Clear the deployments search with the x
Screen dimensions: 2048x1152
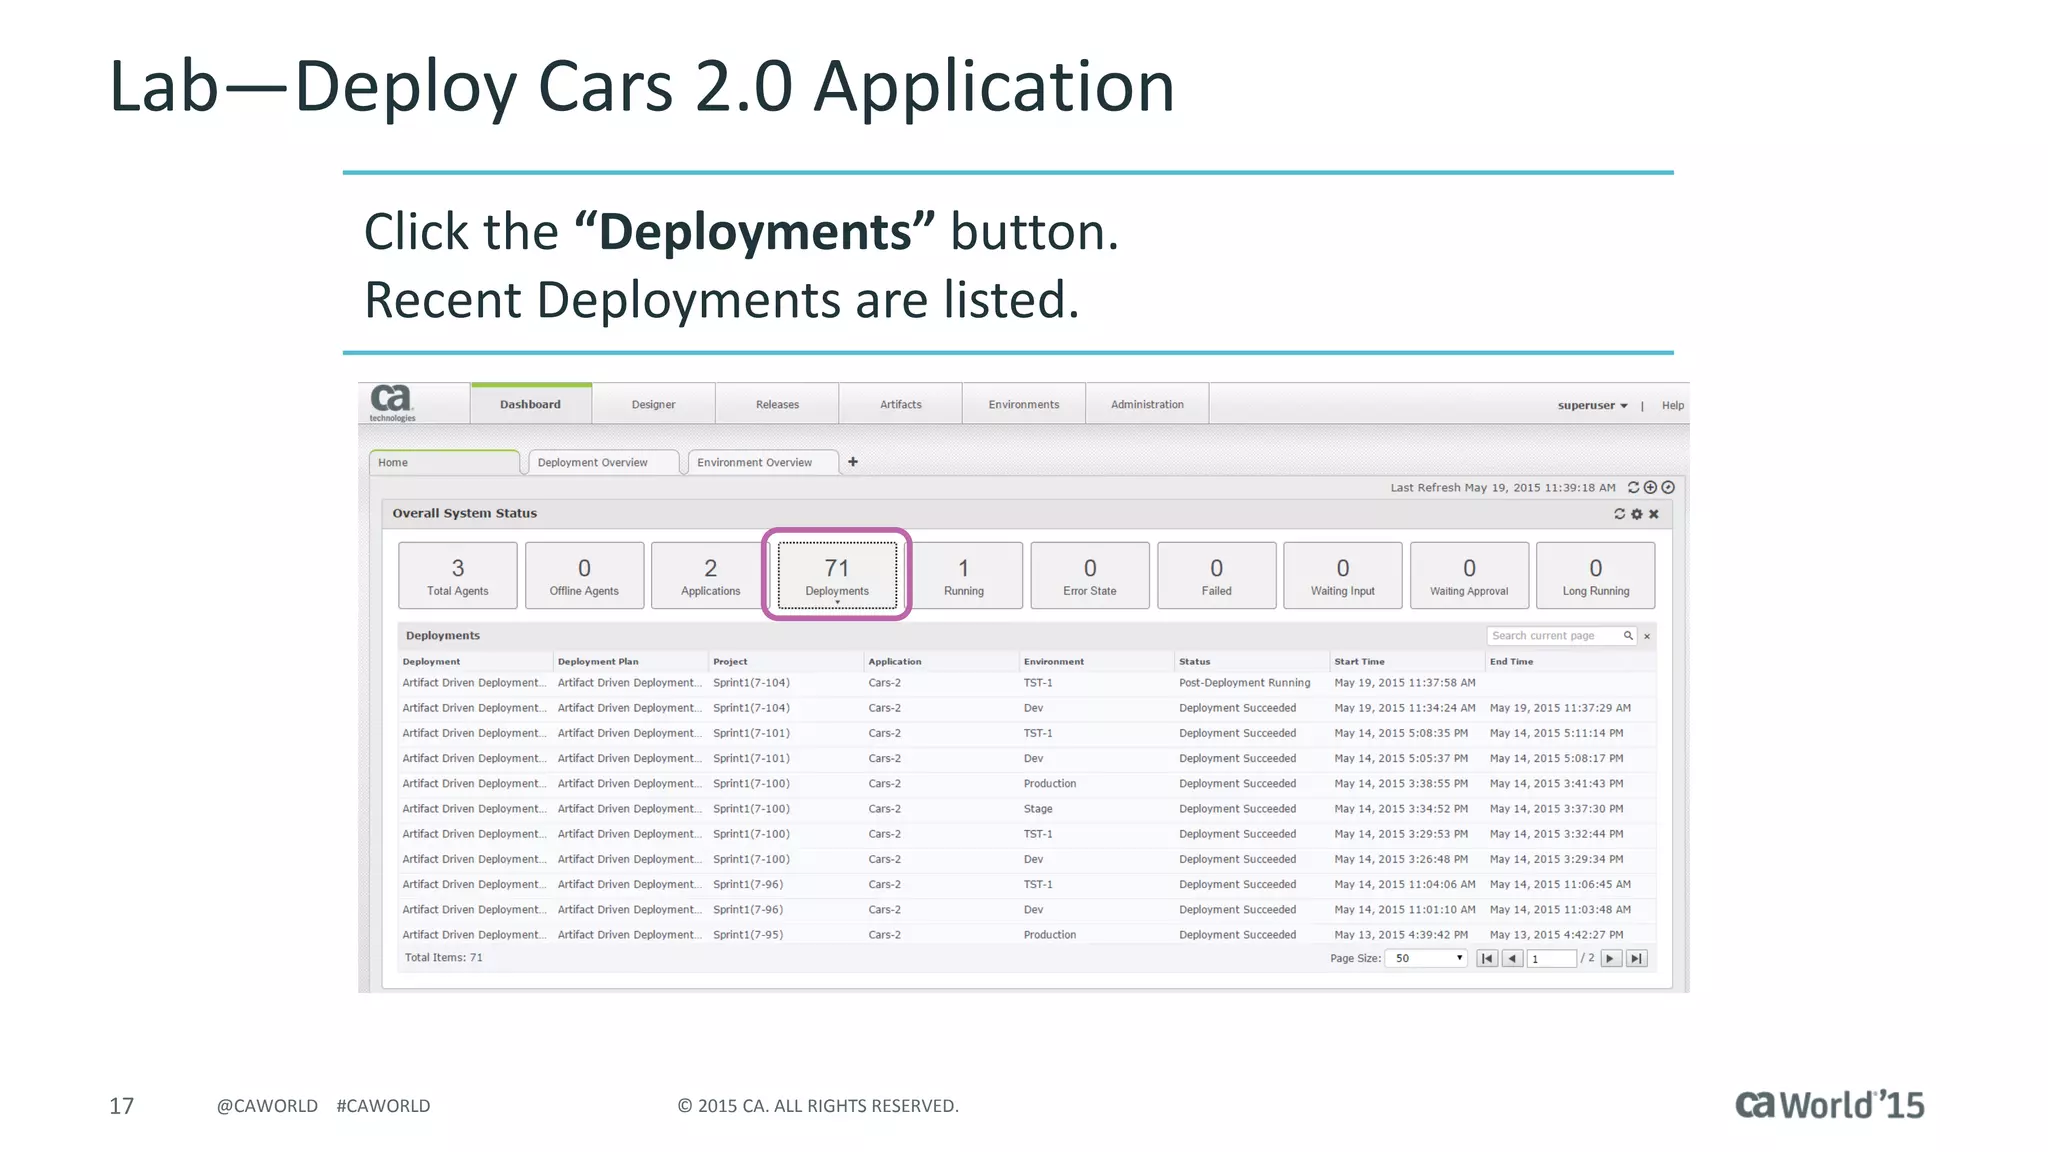click(1647, 636)
